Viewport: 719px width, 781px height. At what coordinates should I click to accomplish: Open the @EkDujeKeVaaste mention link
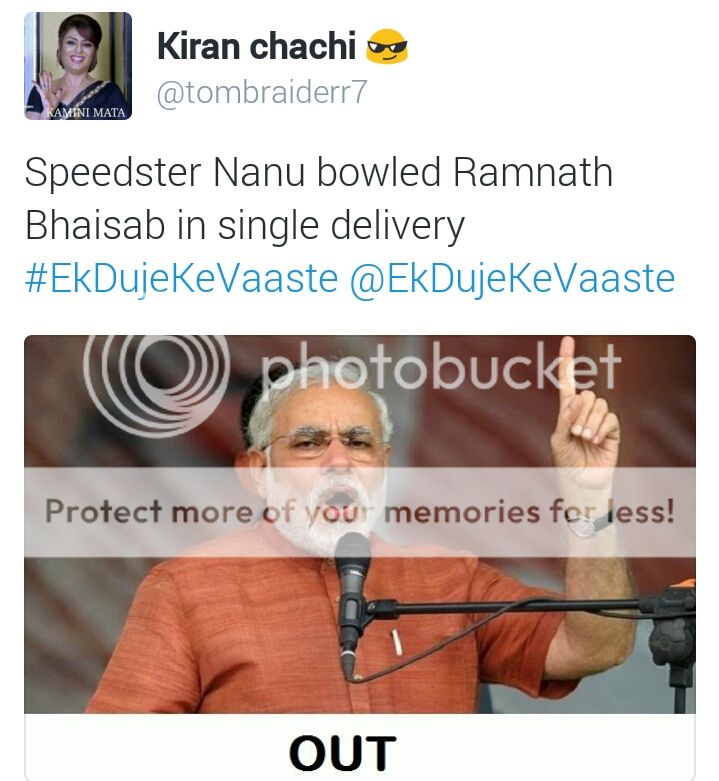pos(512,278)
